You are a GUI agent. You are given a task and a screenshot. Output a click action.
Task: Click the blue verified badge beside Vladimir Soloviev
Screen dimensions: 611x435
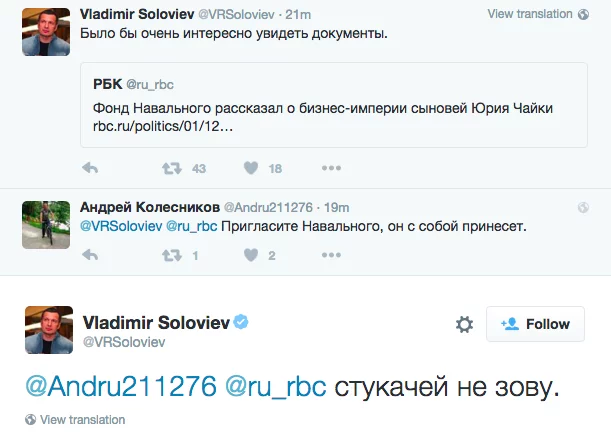click(240, 321)
